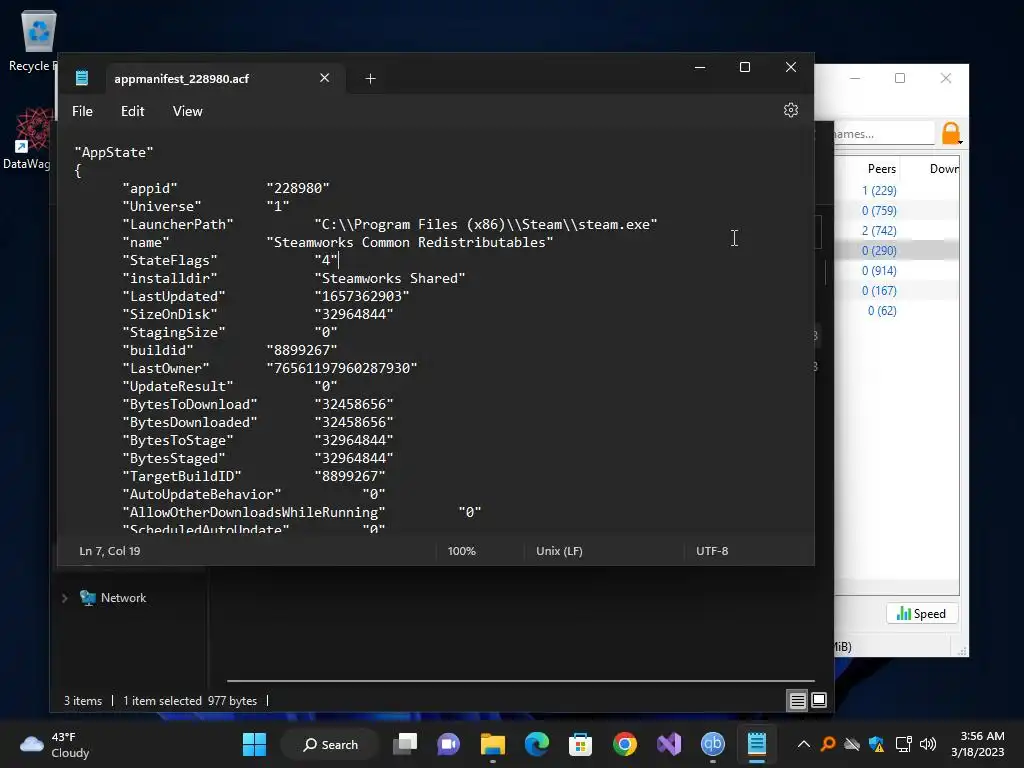Click the cloud sync tray icon

coord(852,744)
